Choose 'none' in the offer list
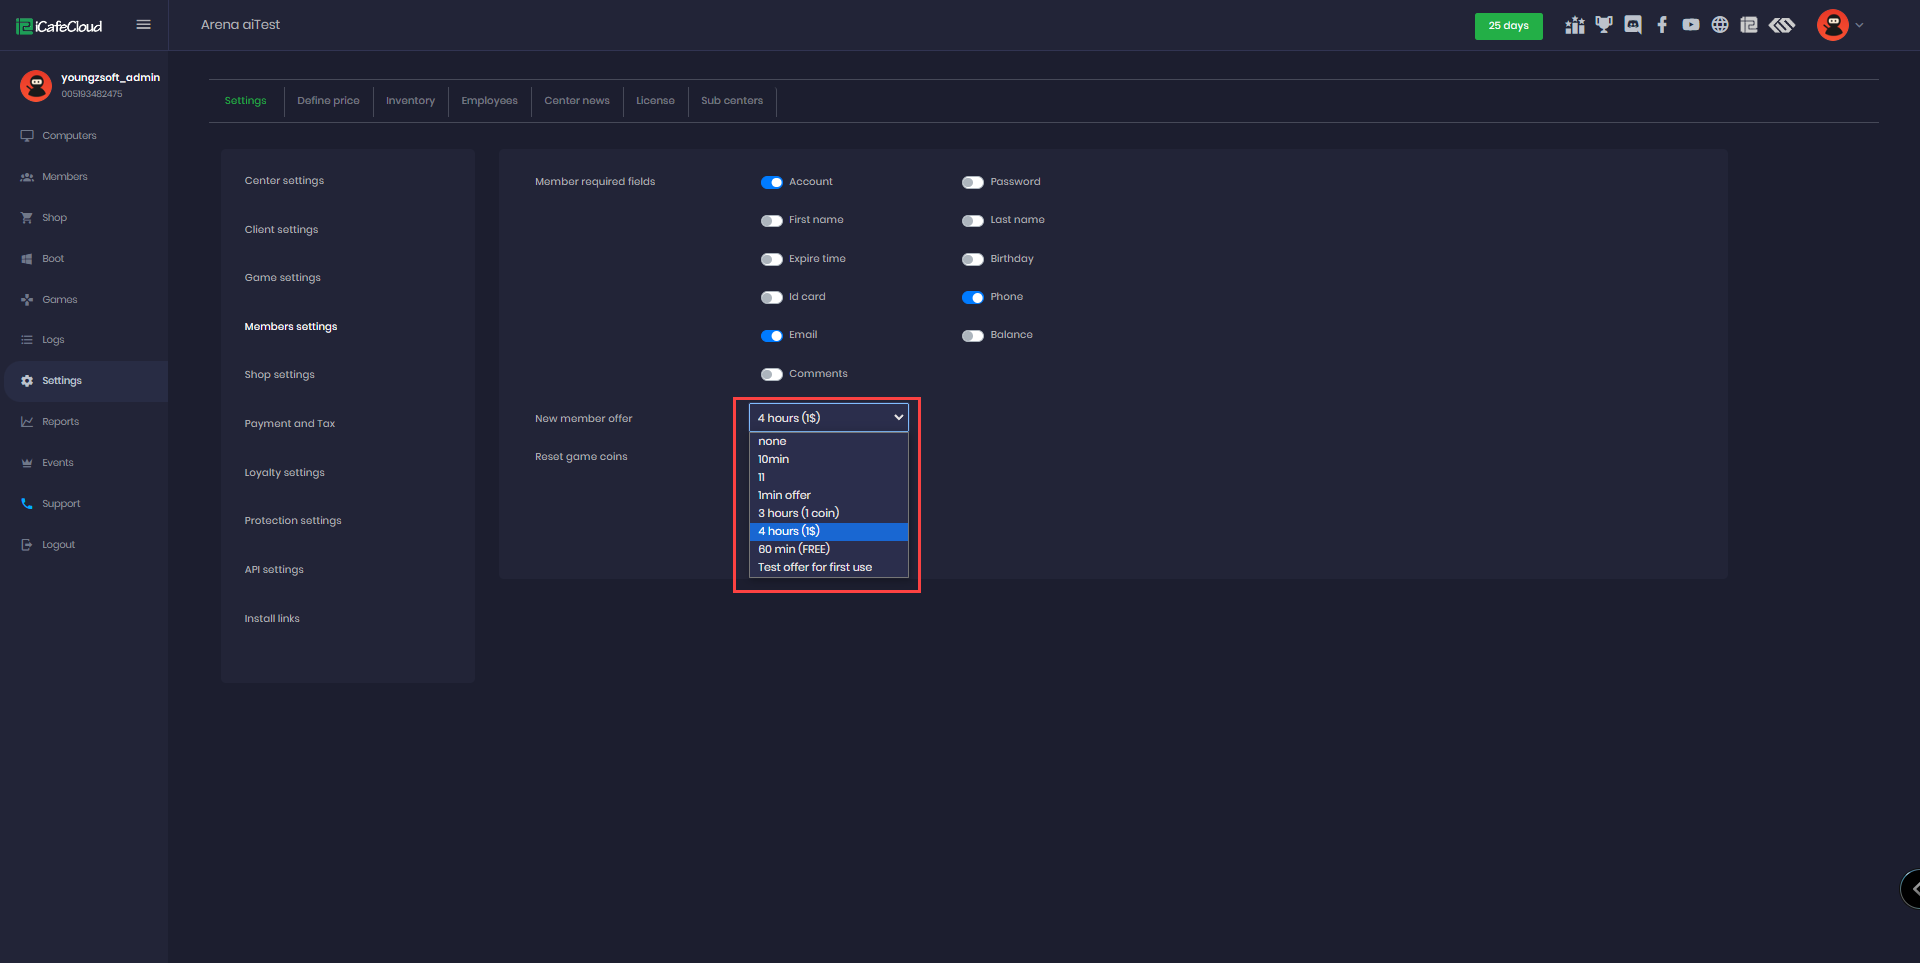This screenshot has height=963, width=1920. pyautogui.click(x=772, y=441)
